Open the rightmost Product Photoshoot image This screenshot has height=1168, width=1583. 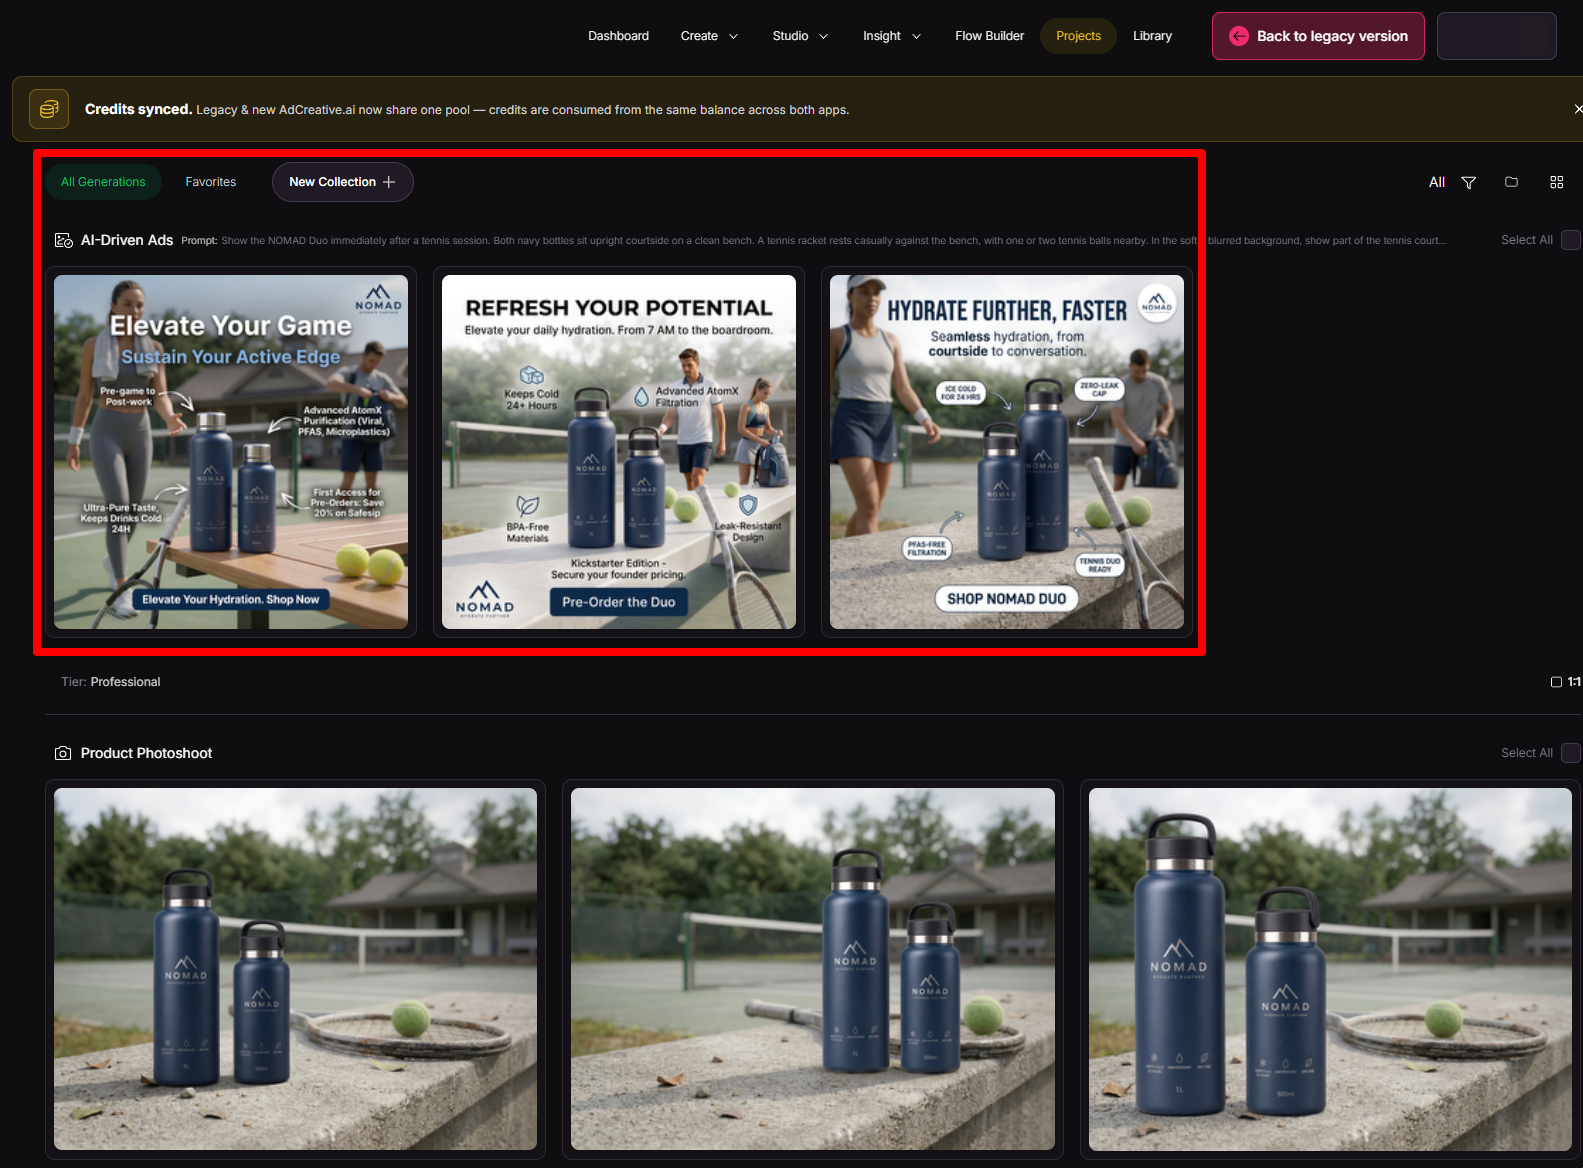click(1330, 969)
